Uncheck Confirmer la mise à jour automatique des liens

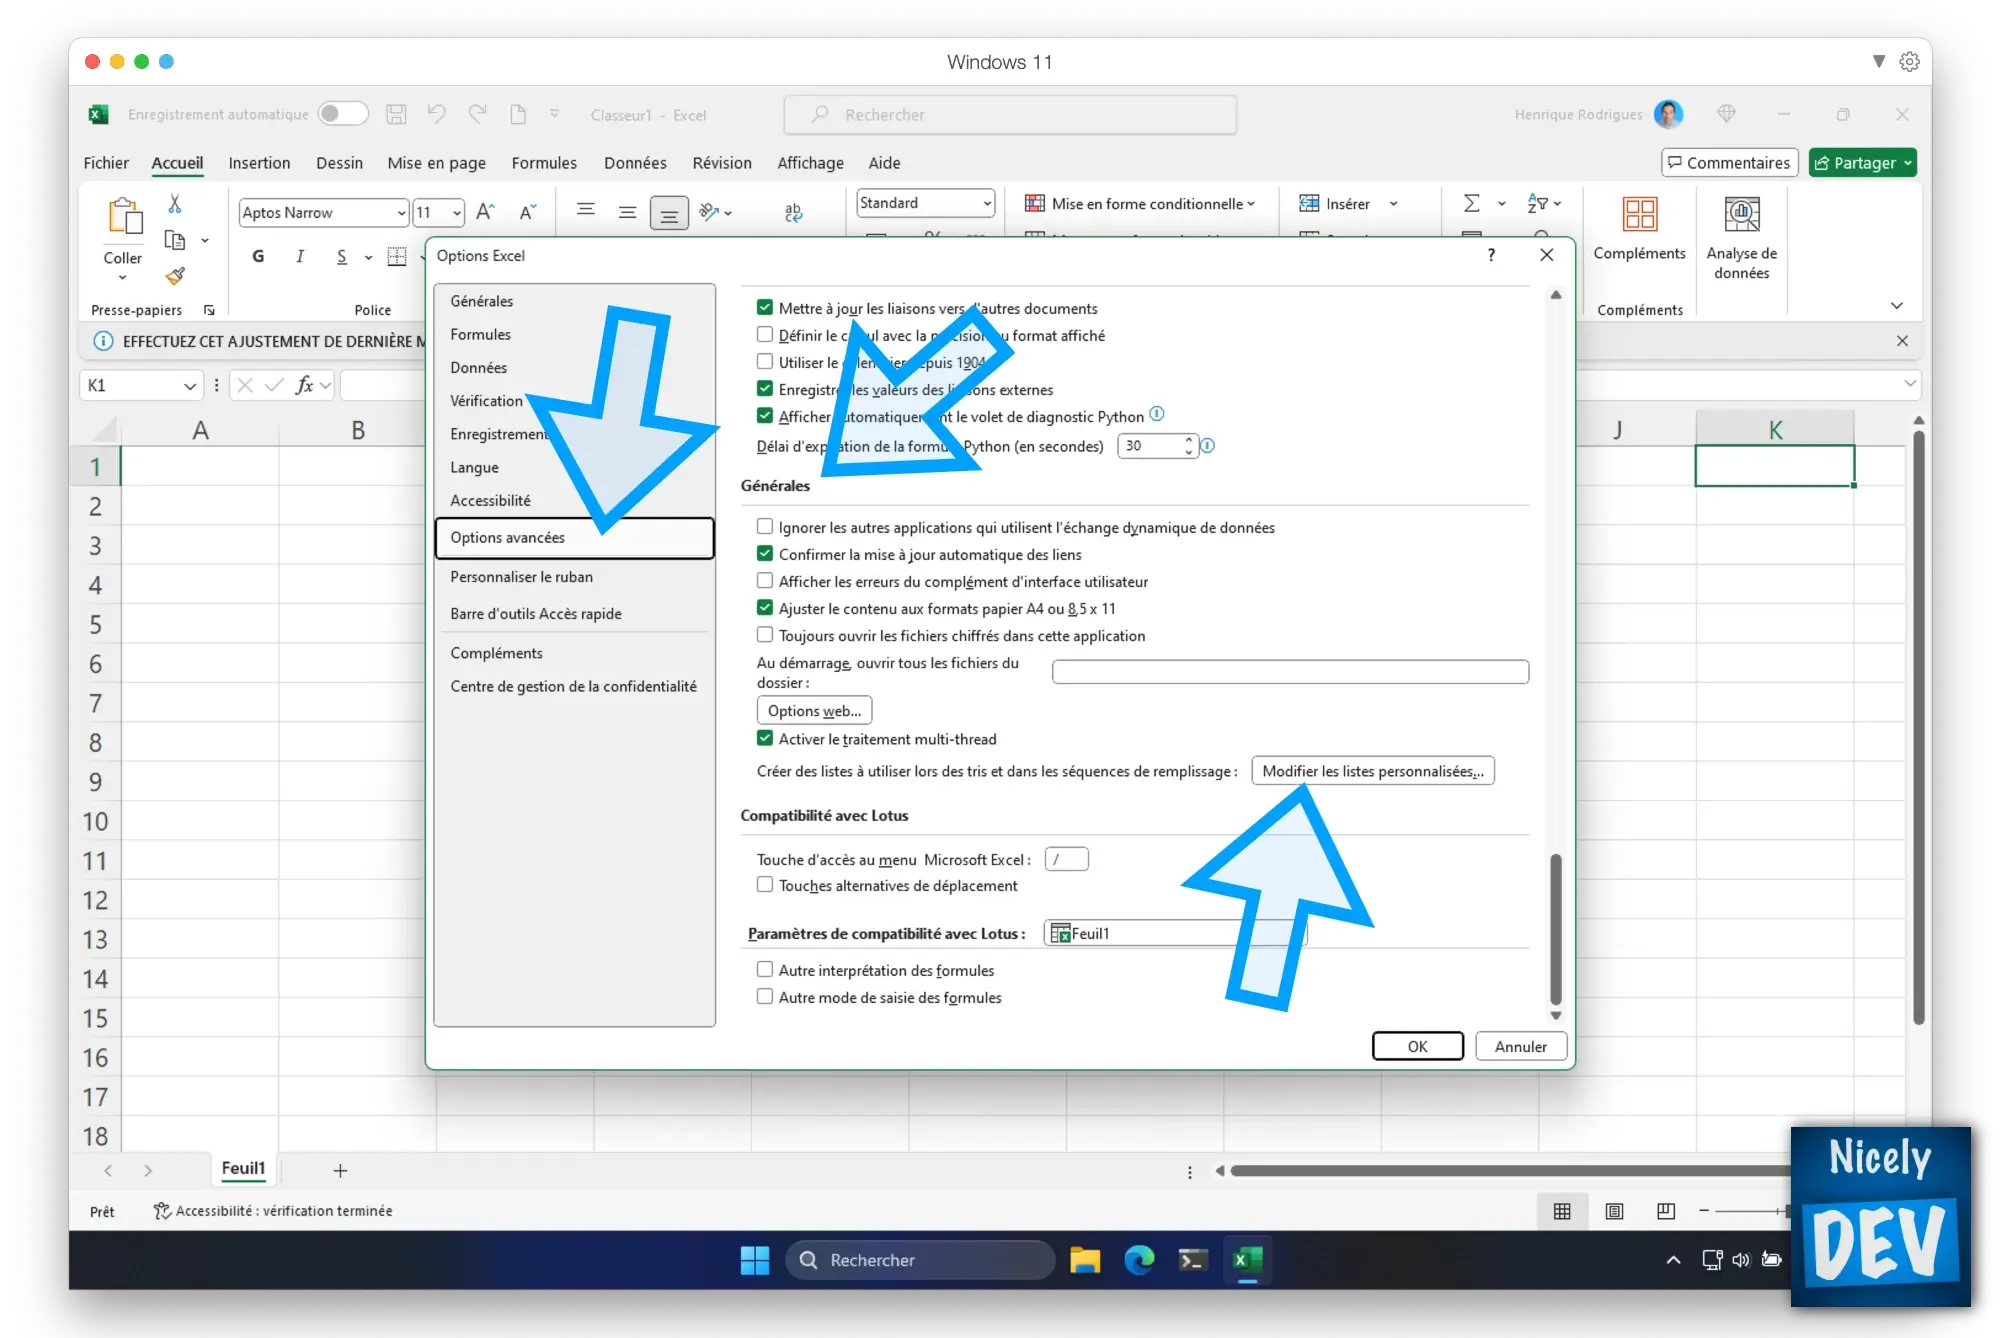tap(765, 553)
